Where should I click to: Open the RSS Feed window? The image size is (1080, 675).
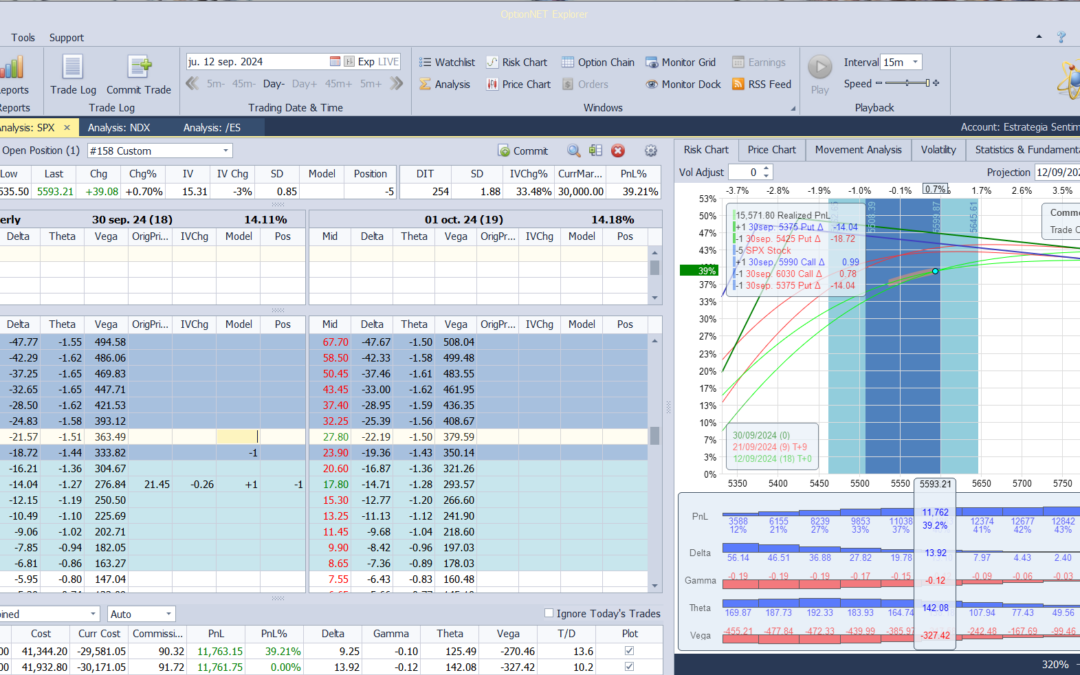(761, 84)
